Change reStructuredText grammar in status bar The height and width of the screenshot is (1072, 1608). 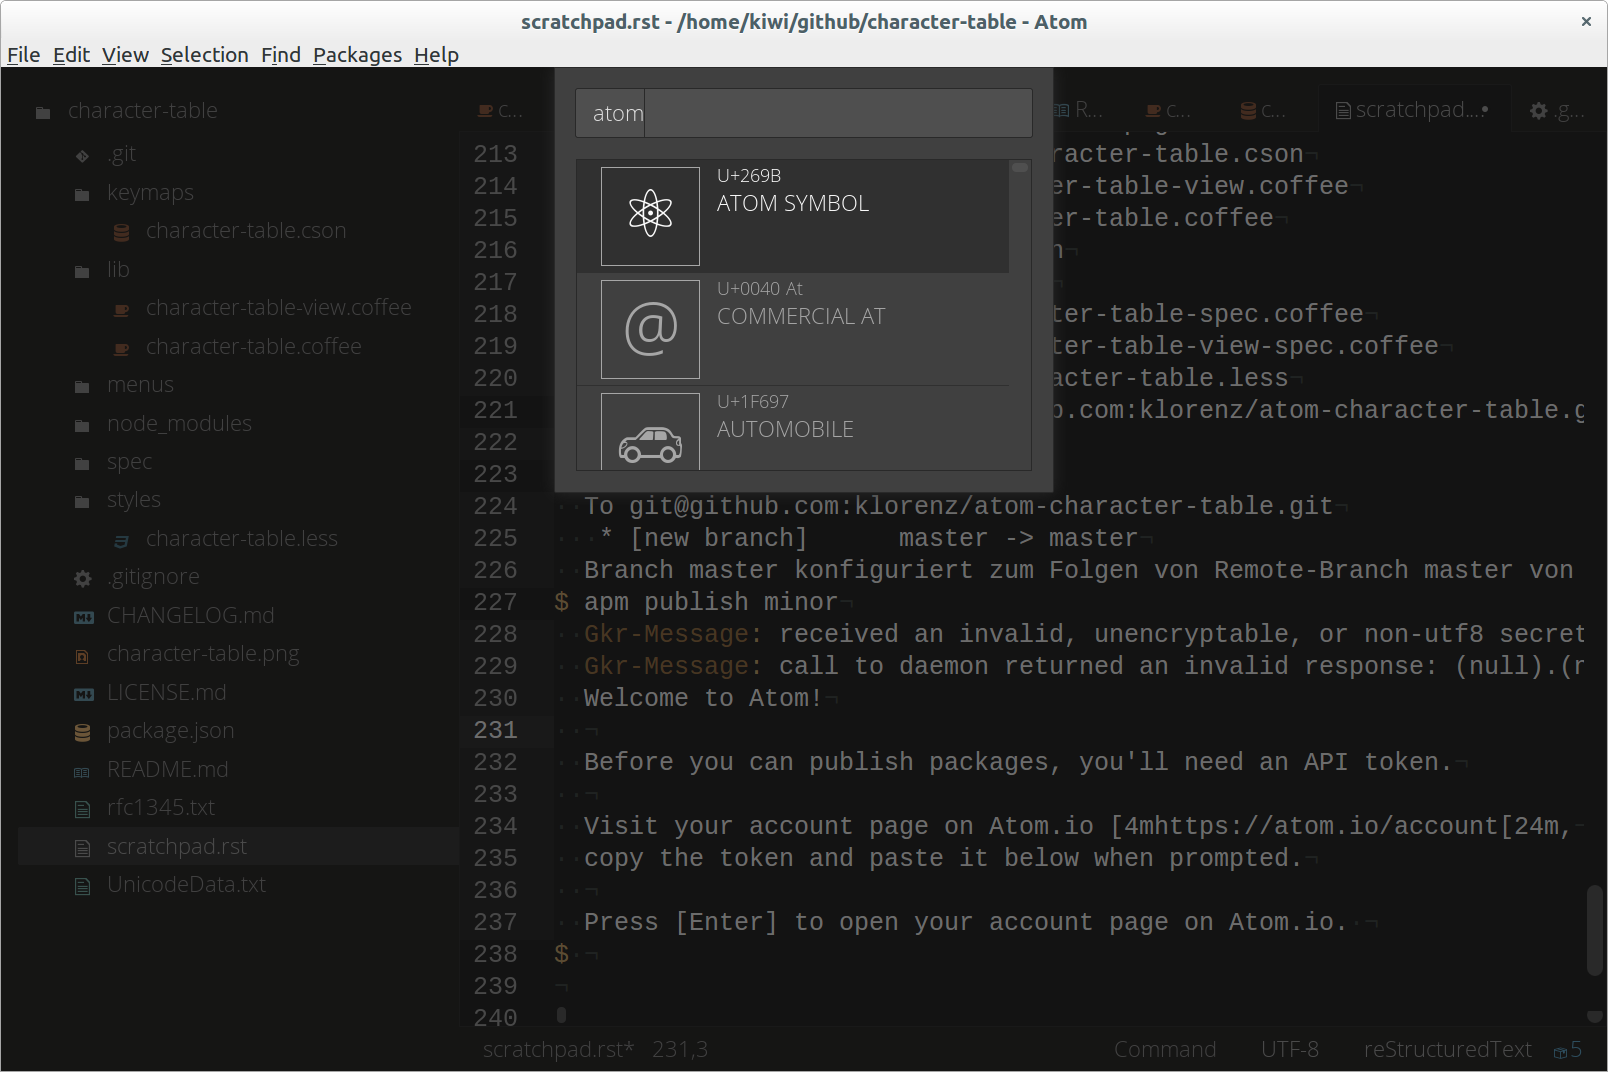point(1448,1049)
